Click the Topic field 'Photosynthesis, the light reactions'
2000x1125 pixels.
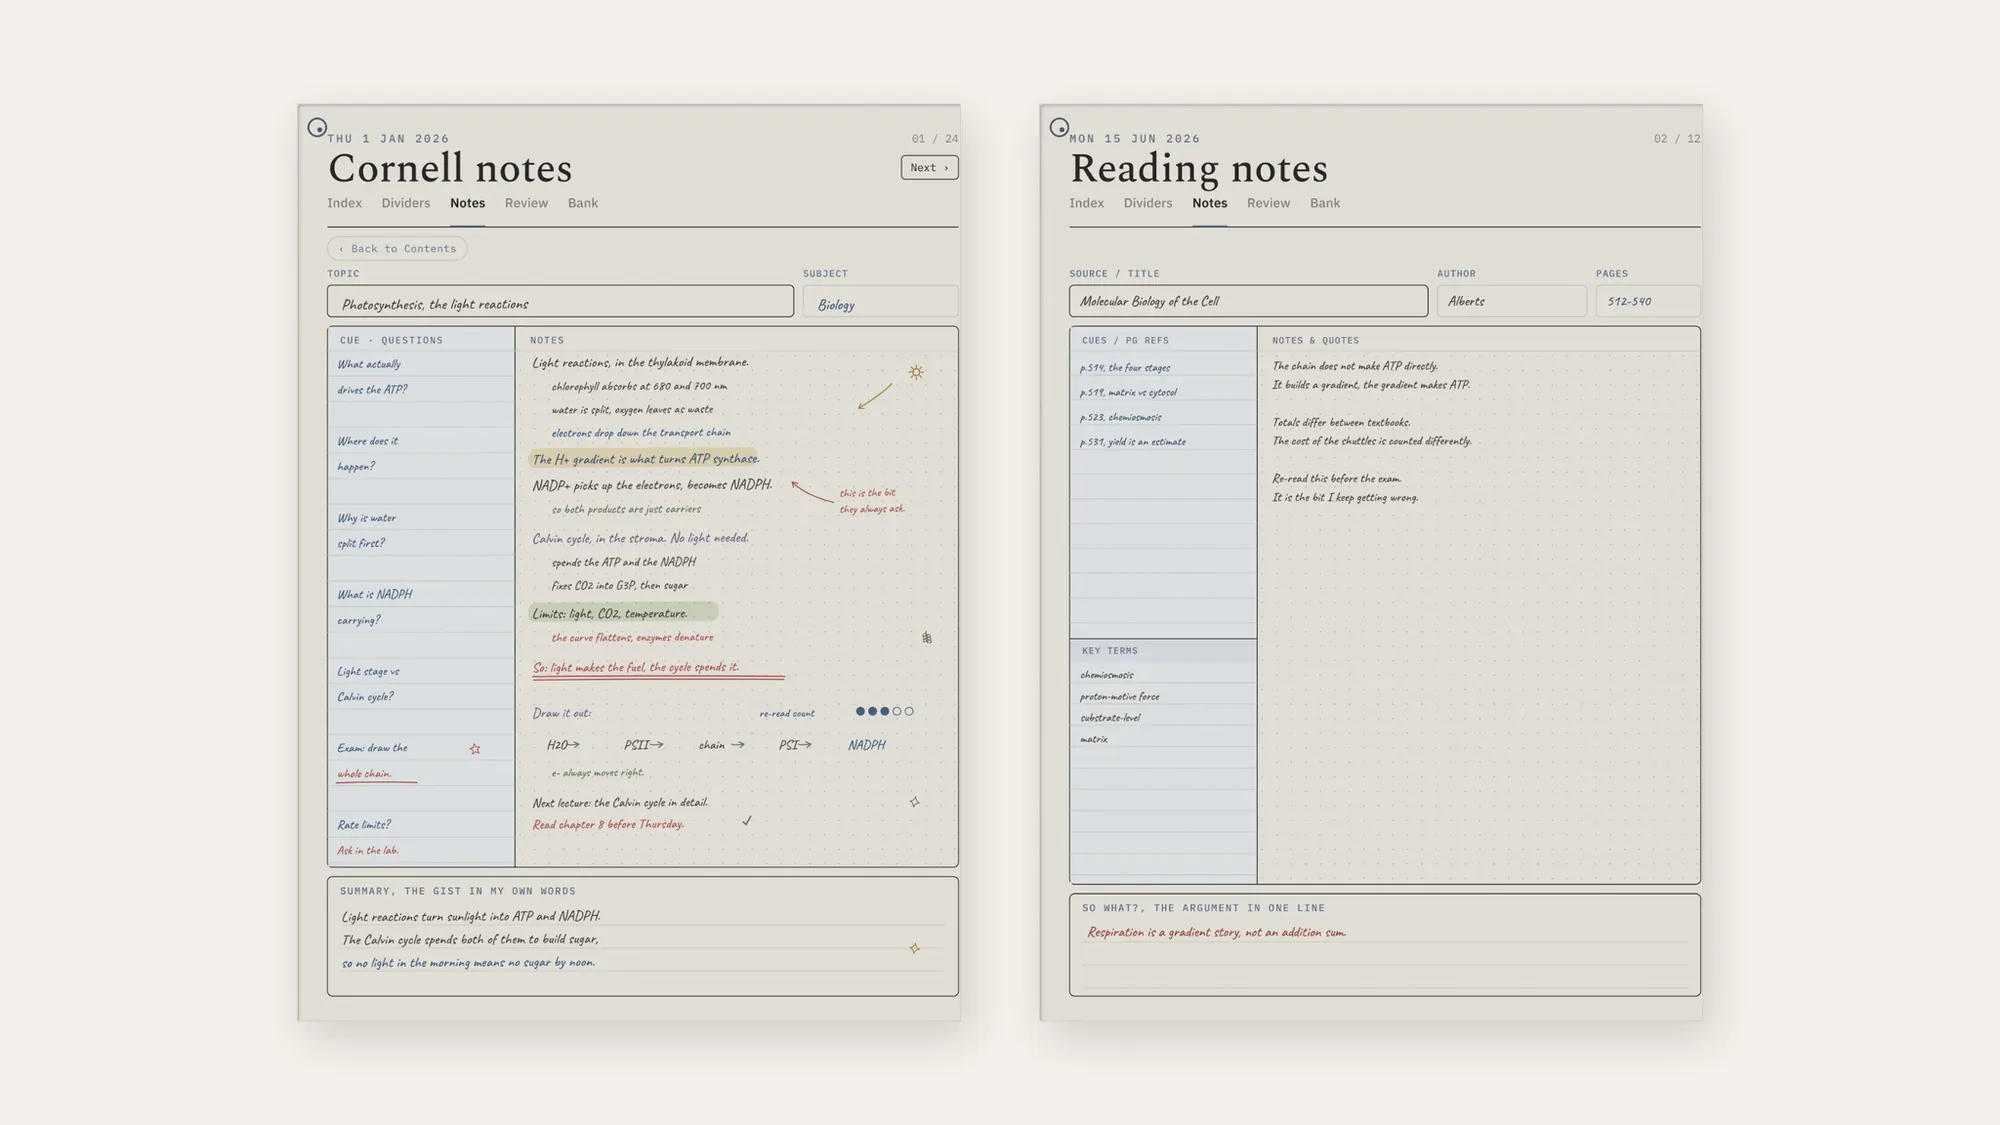click(560, 302)
